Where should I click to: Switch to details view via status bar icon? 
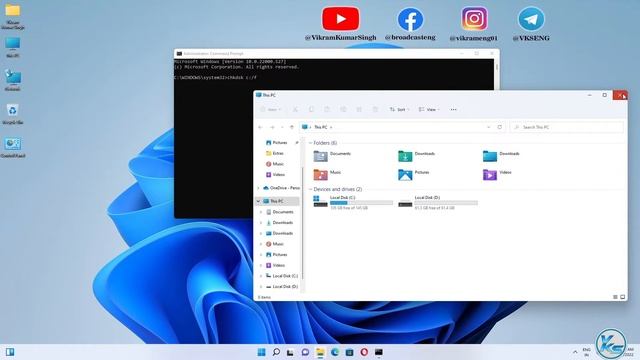point(615,297)
